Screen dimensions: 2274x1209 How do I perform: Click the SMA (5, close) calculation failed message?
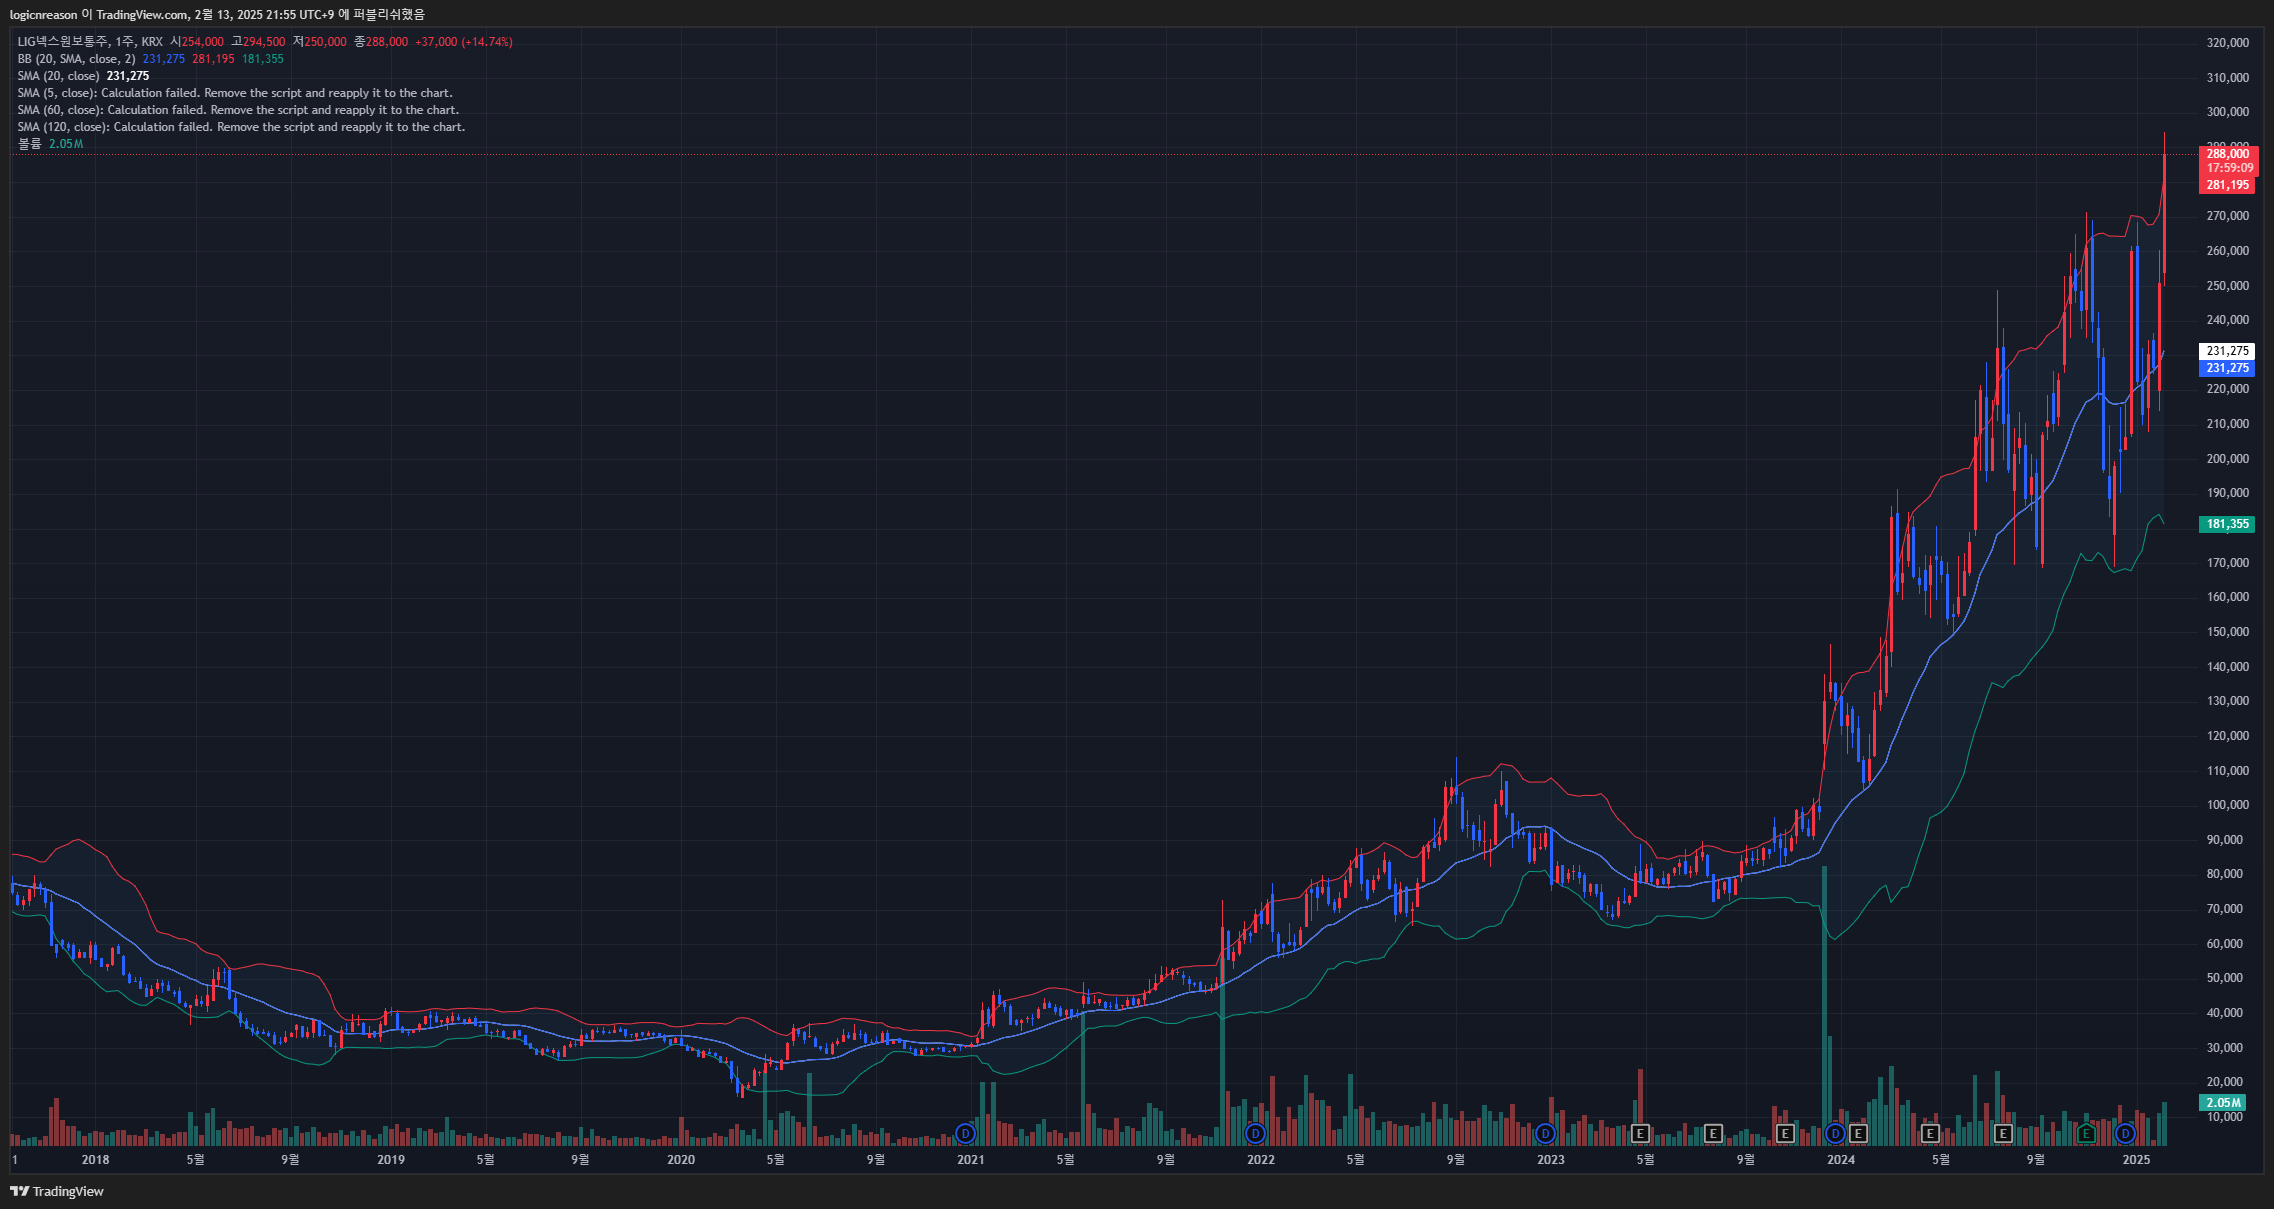click(x=235, y=93)
